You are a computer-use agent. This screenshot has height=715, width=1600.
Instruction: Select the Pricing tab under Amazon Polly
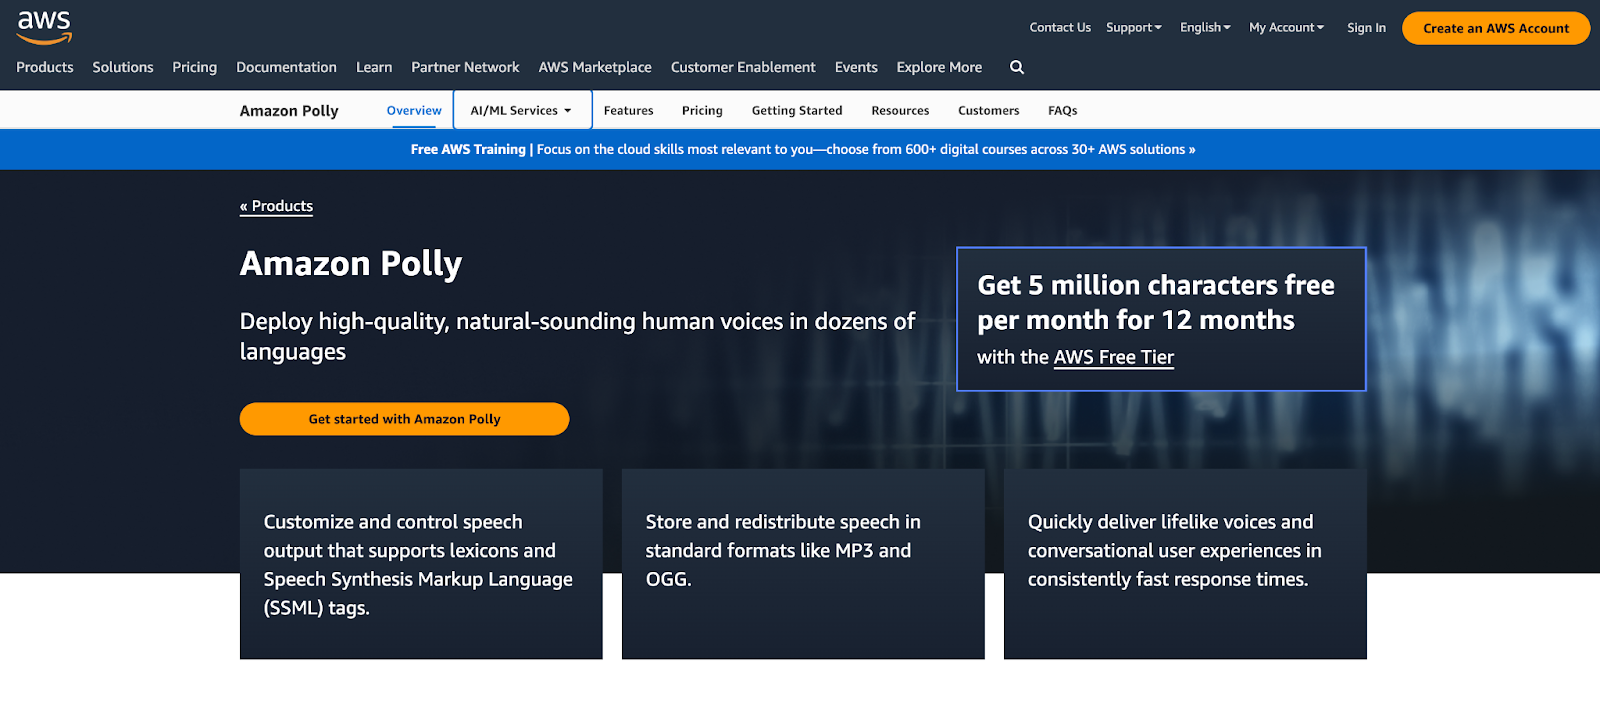702,110
